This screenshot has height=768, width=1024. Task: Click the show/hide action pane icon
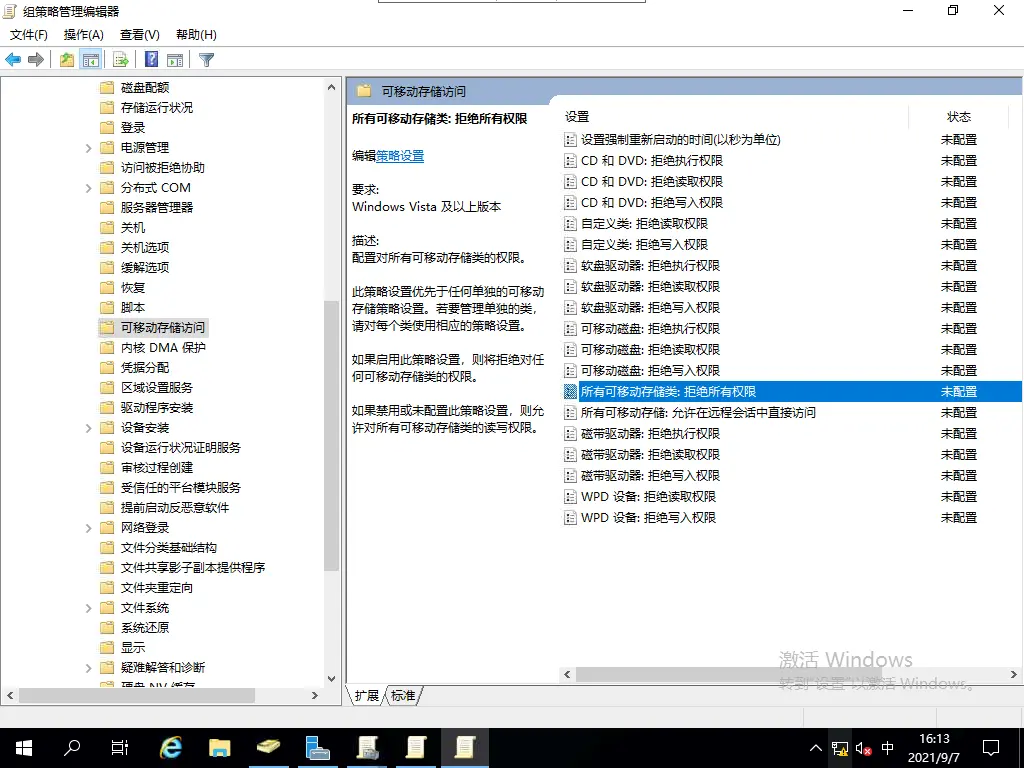pos(176,59)
